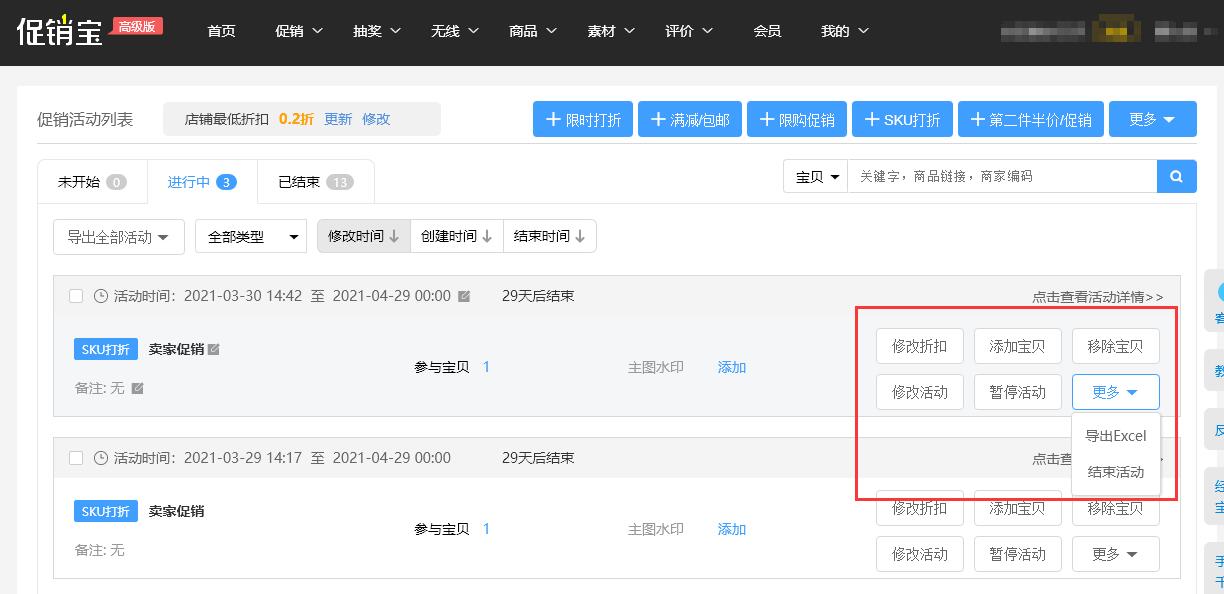The height and width of the screenshot is (594, 1224).
Task: Open the blue 更多 dropdown in the header
Action: (x=1154, y=119)
